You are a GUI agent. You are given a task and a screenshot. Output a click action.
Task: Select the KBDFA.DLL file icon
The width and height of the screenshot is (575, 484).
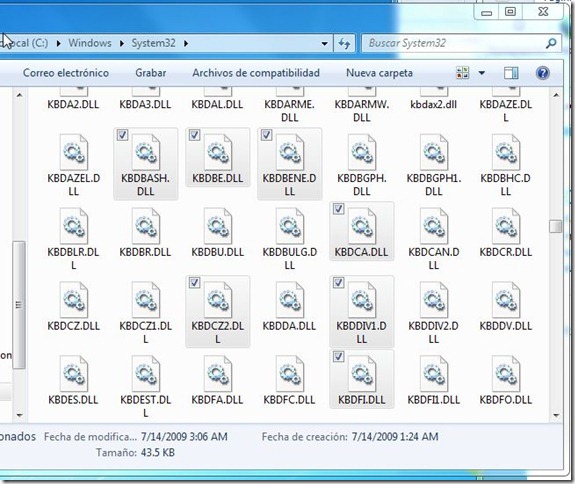coord(218,374)
